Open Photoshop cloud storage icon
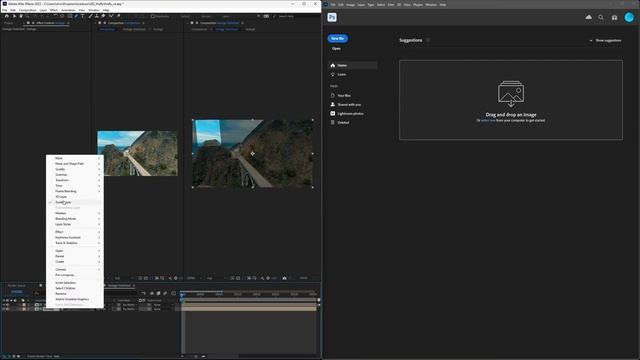This screenshot has height=360, width=640. coord(588,17)
